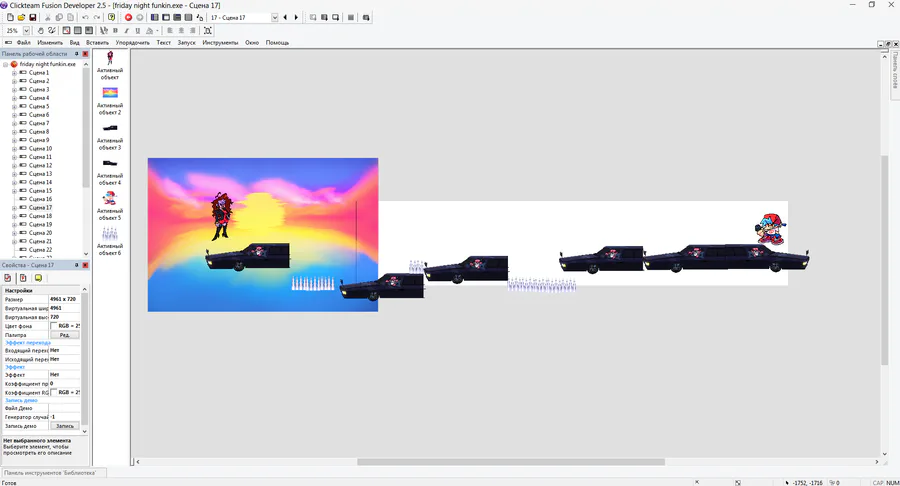This screenshot has width=900, height=486.
Task: Click the Запись demo record button
Action: pos(65,426)
